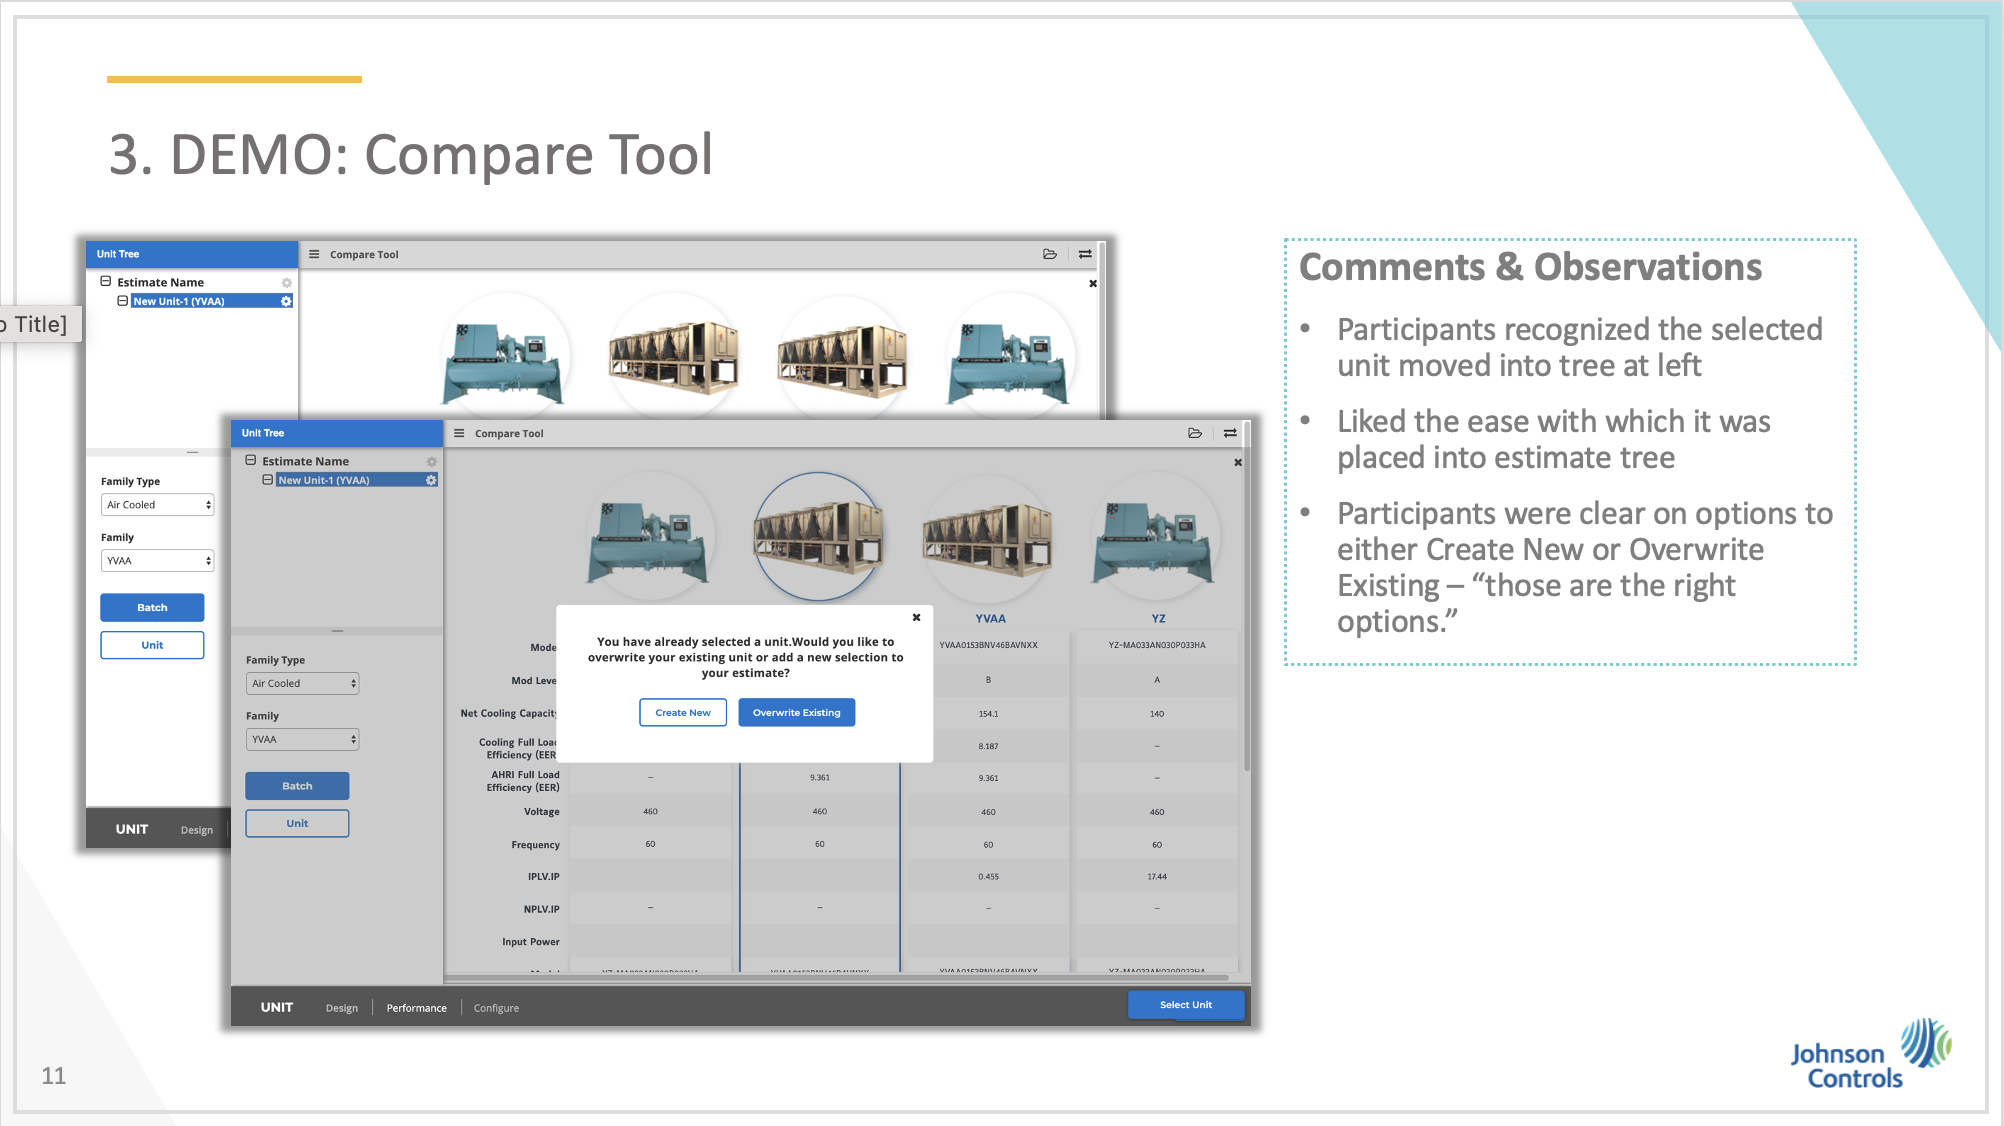The height and width of the screenshot is (1126, 2004).
Task: Click the Unit button in the front window
Action: (297, 823)
